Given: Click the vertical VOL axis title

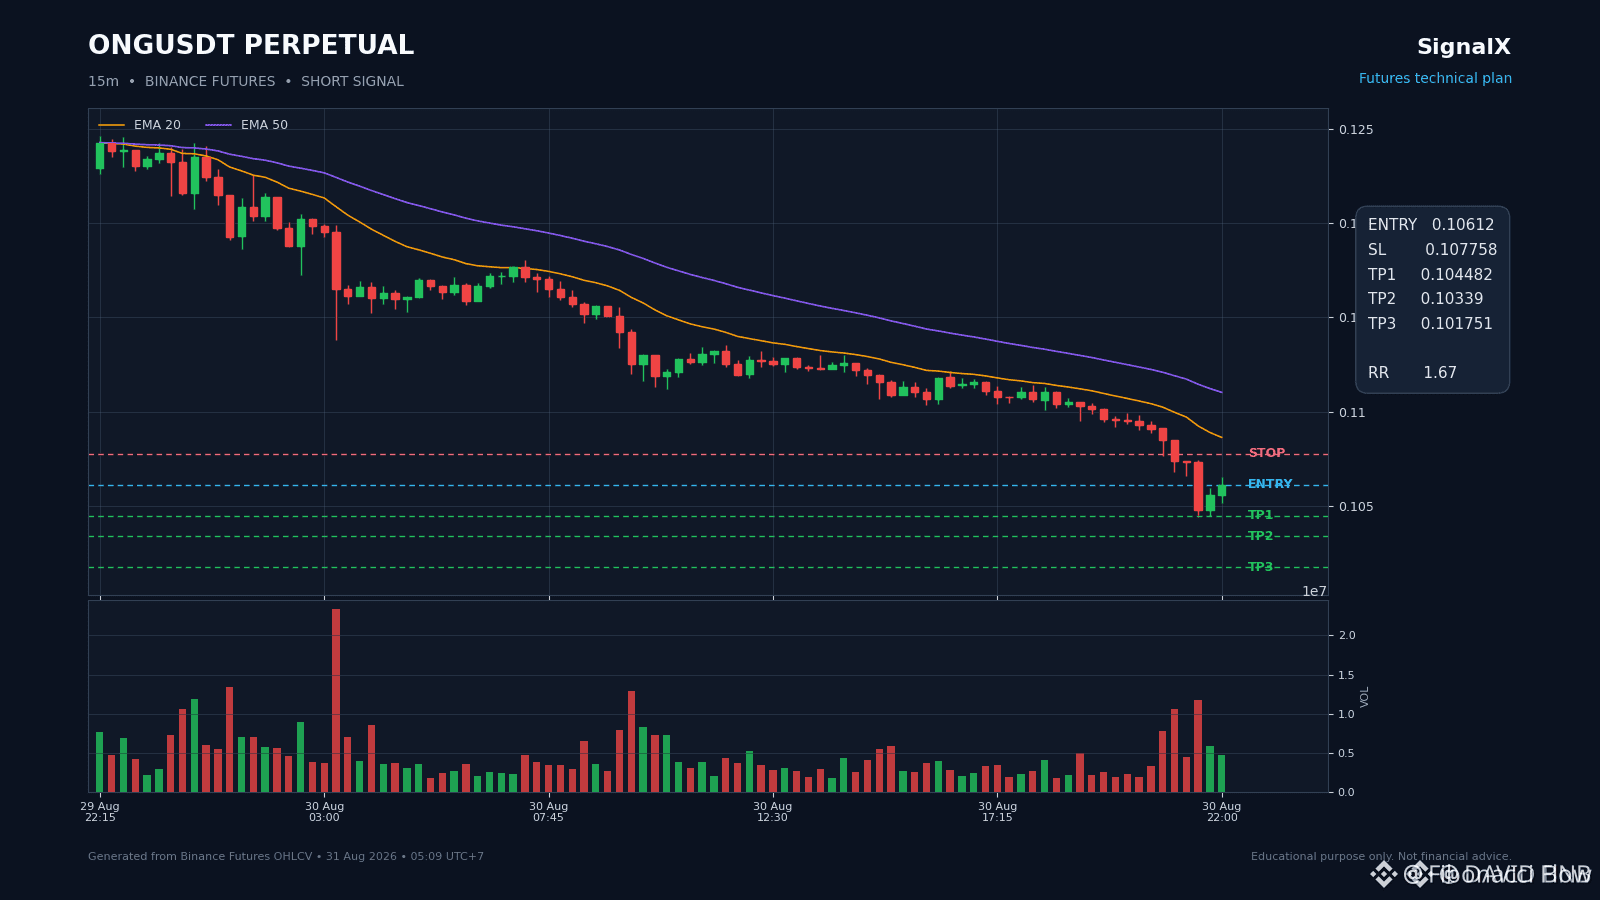Looking at the screenshot, I should (x=1365, y=697).
